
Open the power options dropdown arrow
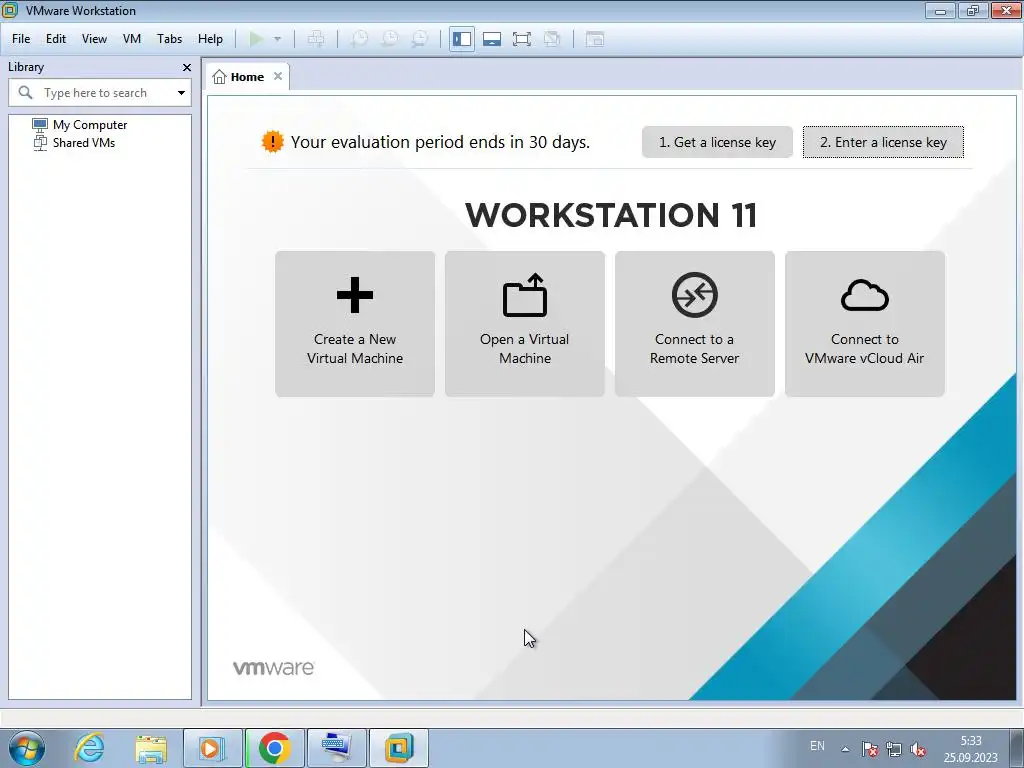coord(278,39)
